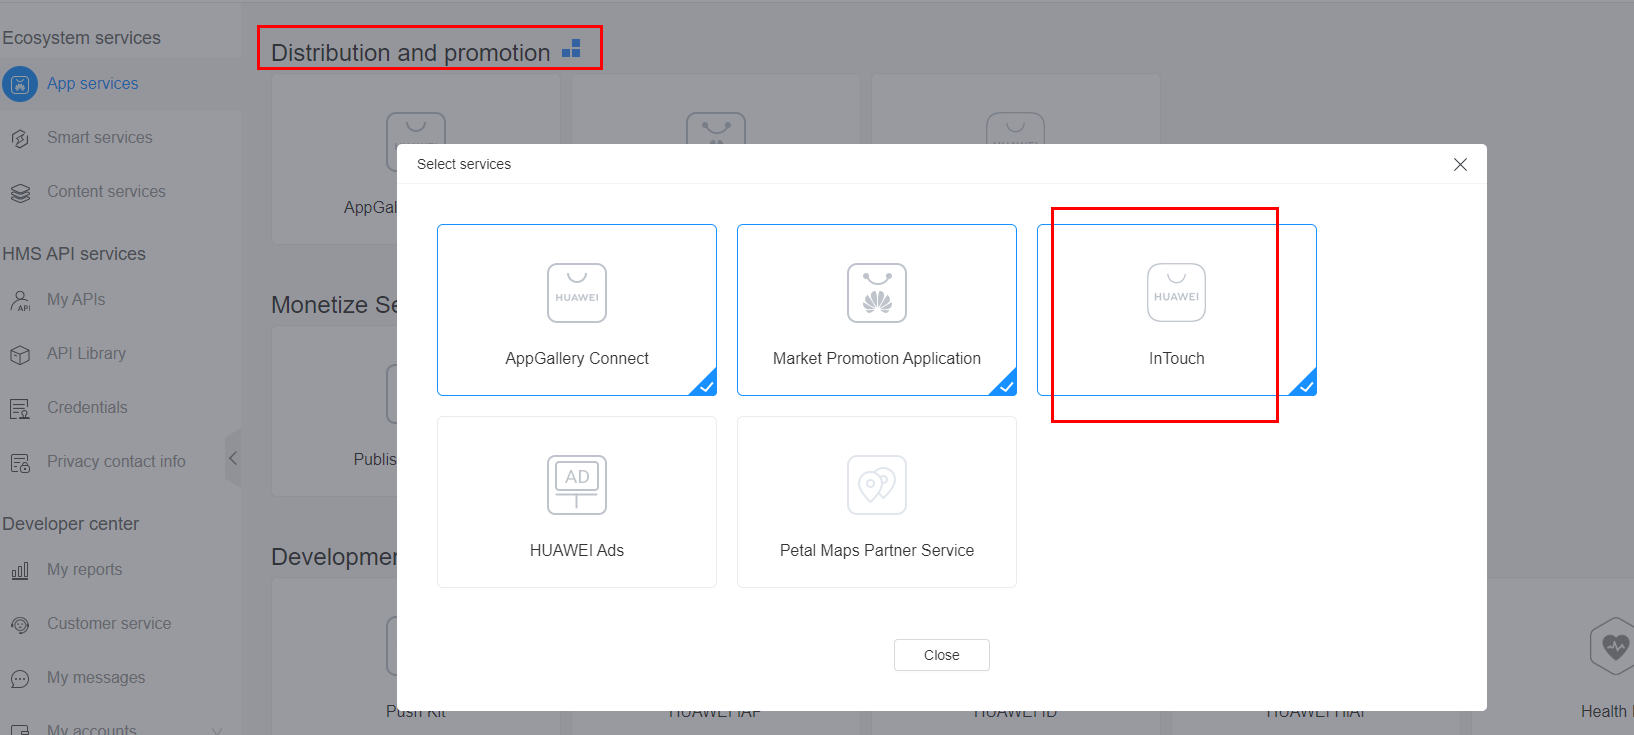Click the Market Promotion Application label
This screenshot has height=735, width=1634.
[877, 358]
